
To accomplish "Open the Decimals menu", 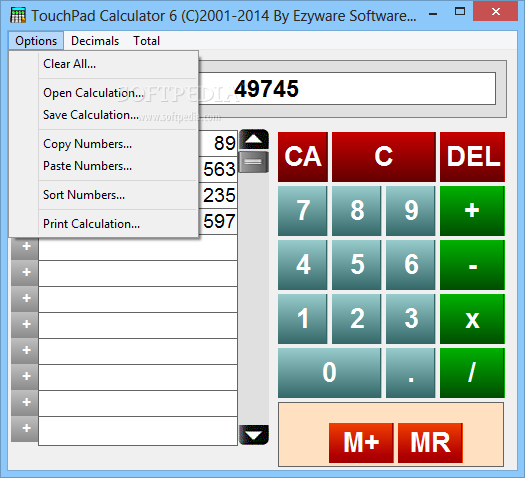I will 95,41.
